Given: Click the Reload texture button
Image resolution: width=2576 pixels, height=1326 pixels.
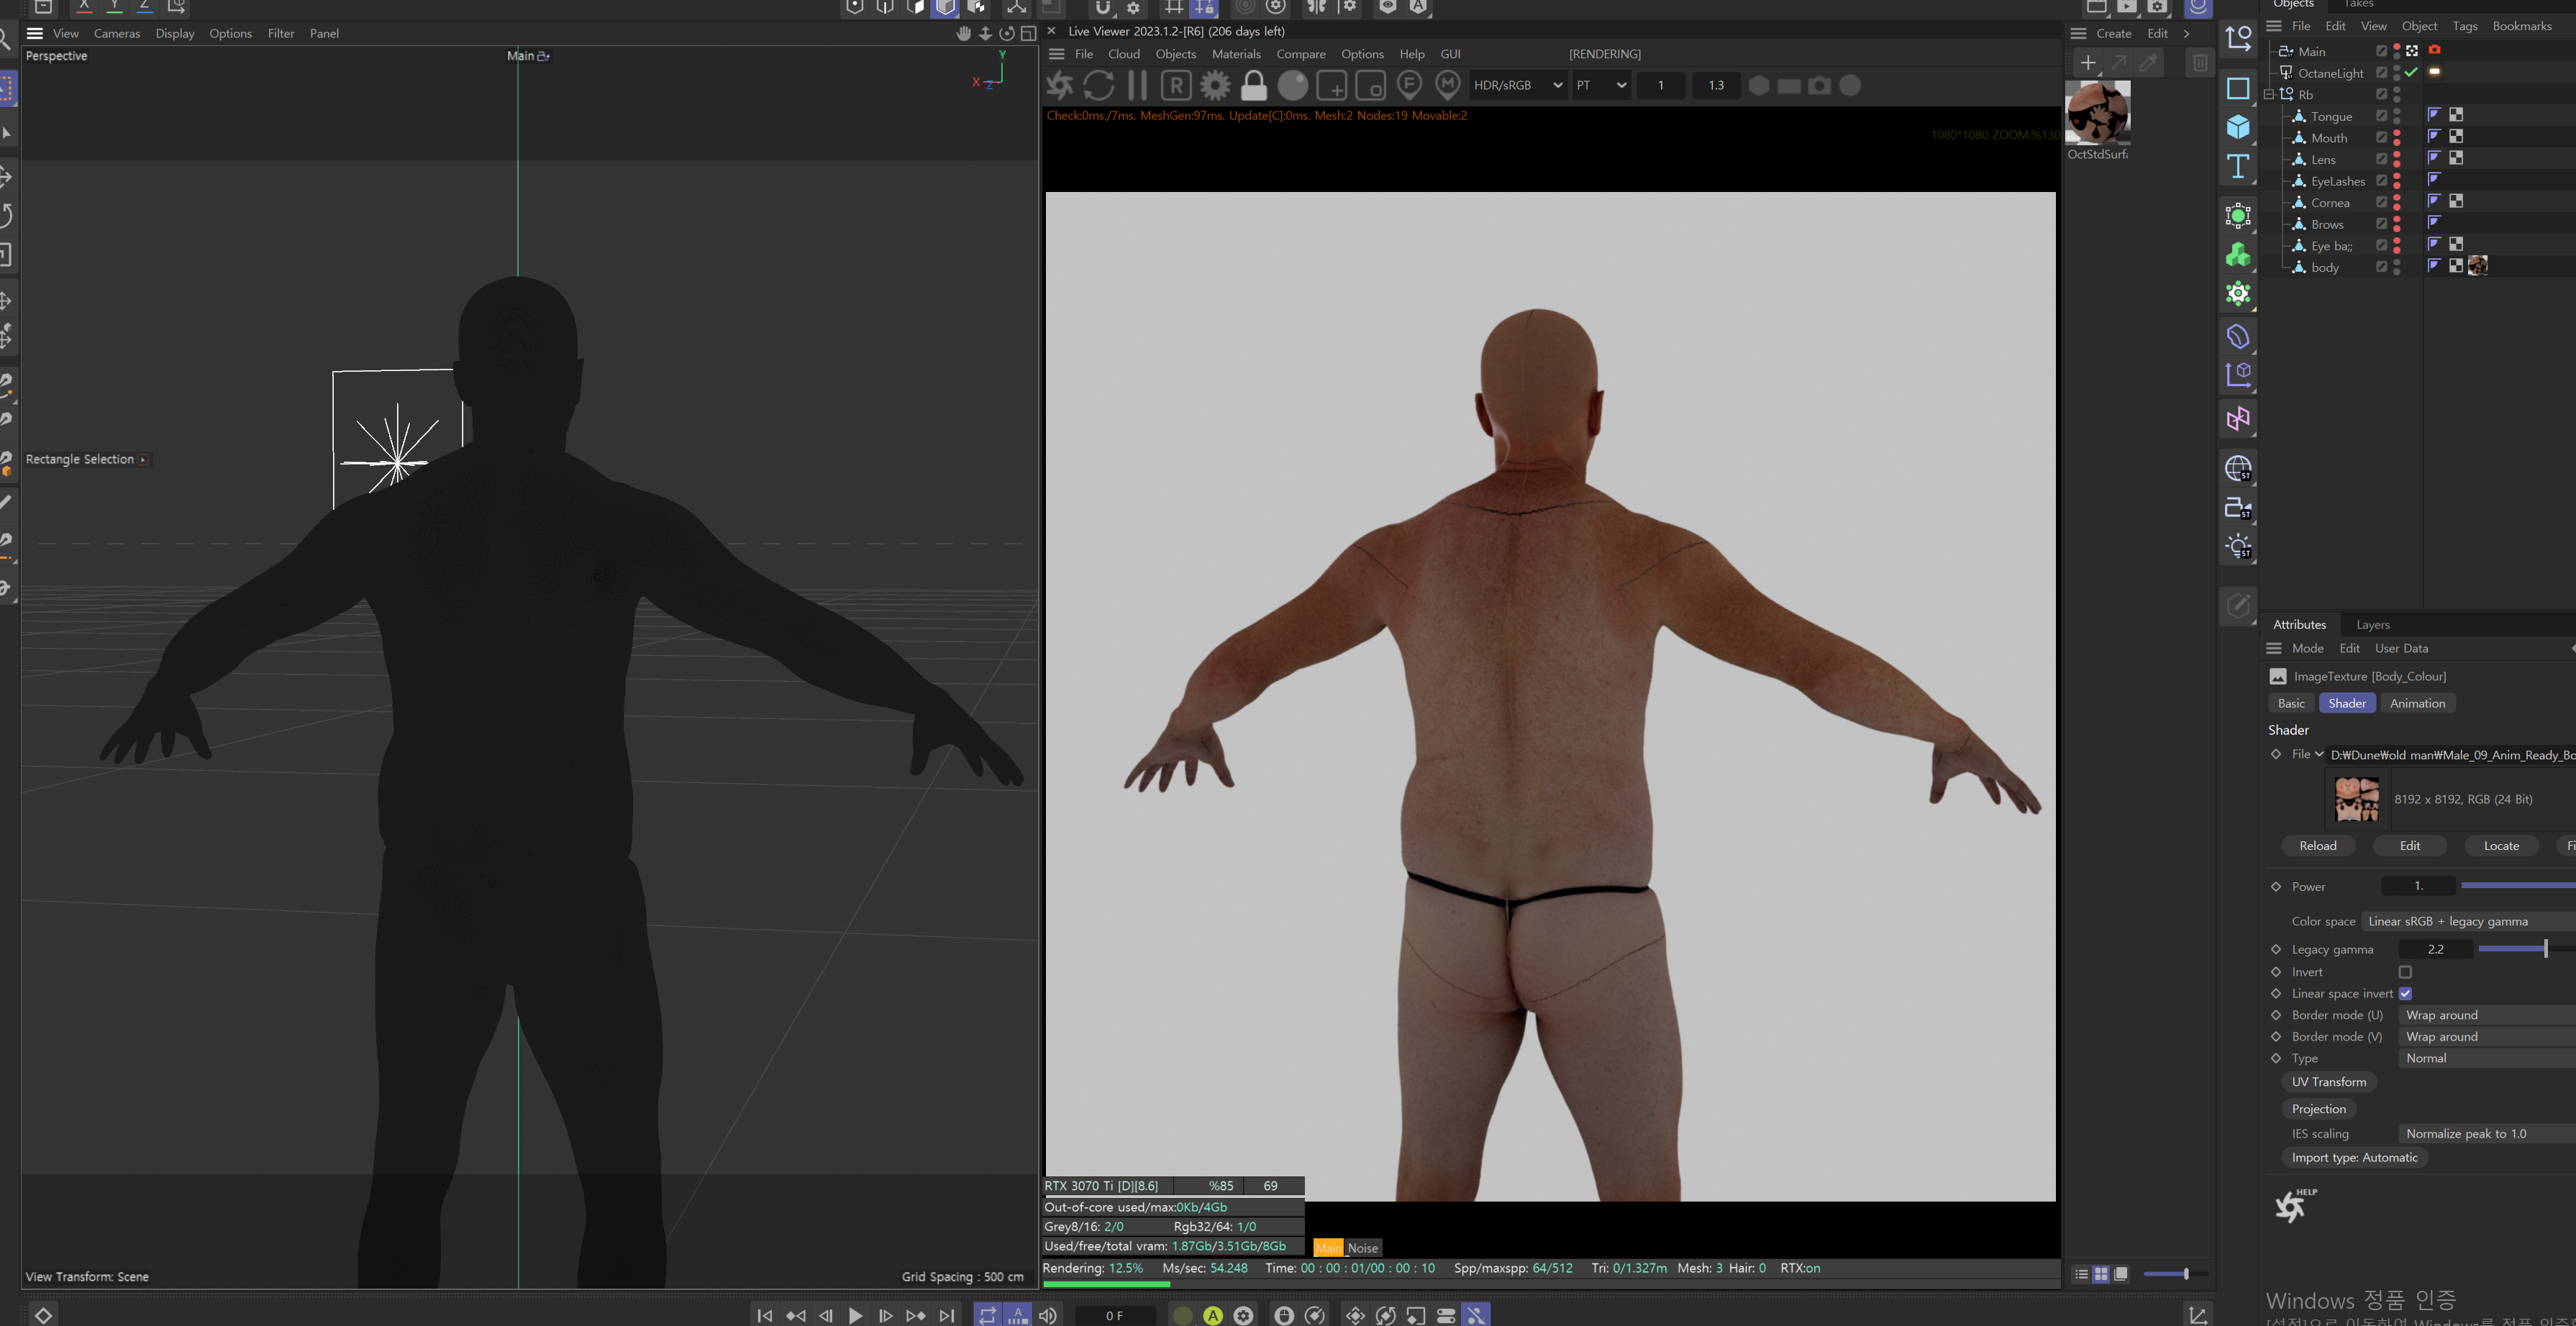Looking at the screenshot, I should 2317,846.
